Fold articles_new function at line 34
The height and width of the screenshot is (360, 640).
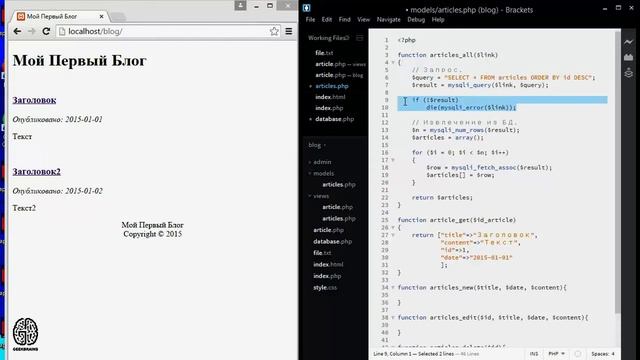pyautogui.click(x=393, y=287)
